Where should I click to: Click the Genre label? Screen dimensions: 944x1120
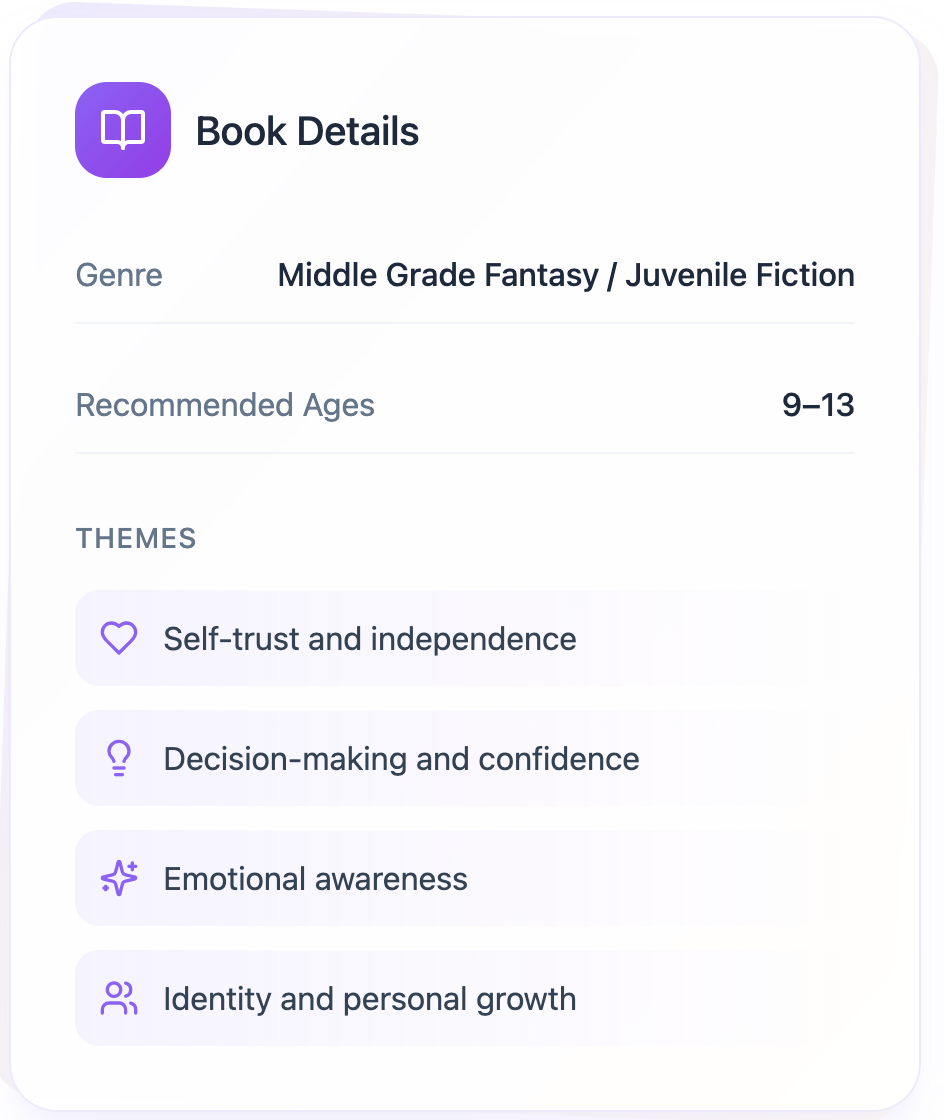coord(119,275)
